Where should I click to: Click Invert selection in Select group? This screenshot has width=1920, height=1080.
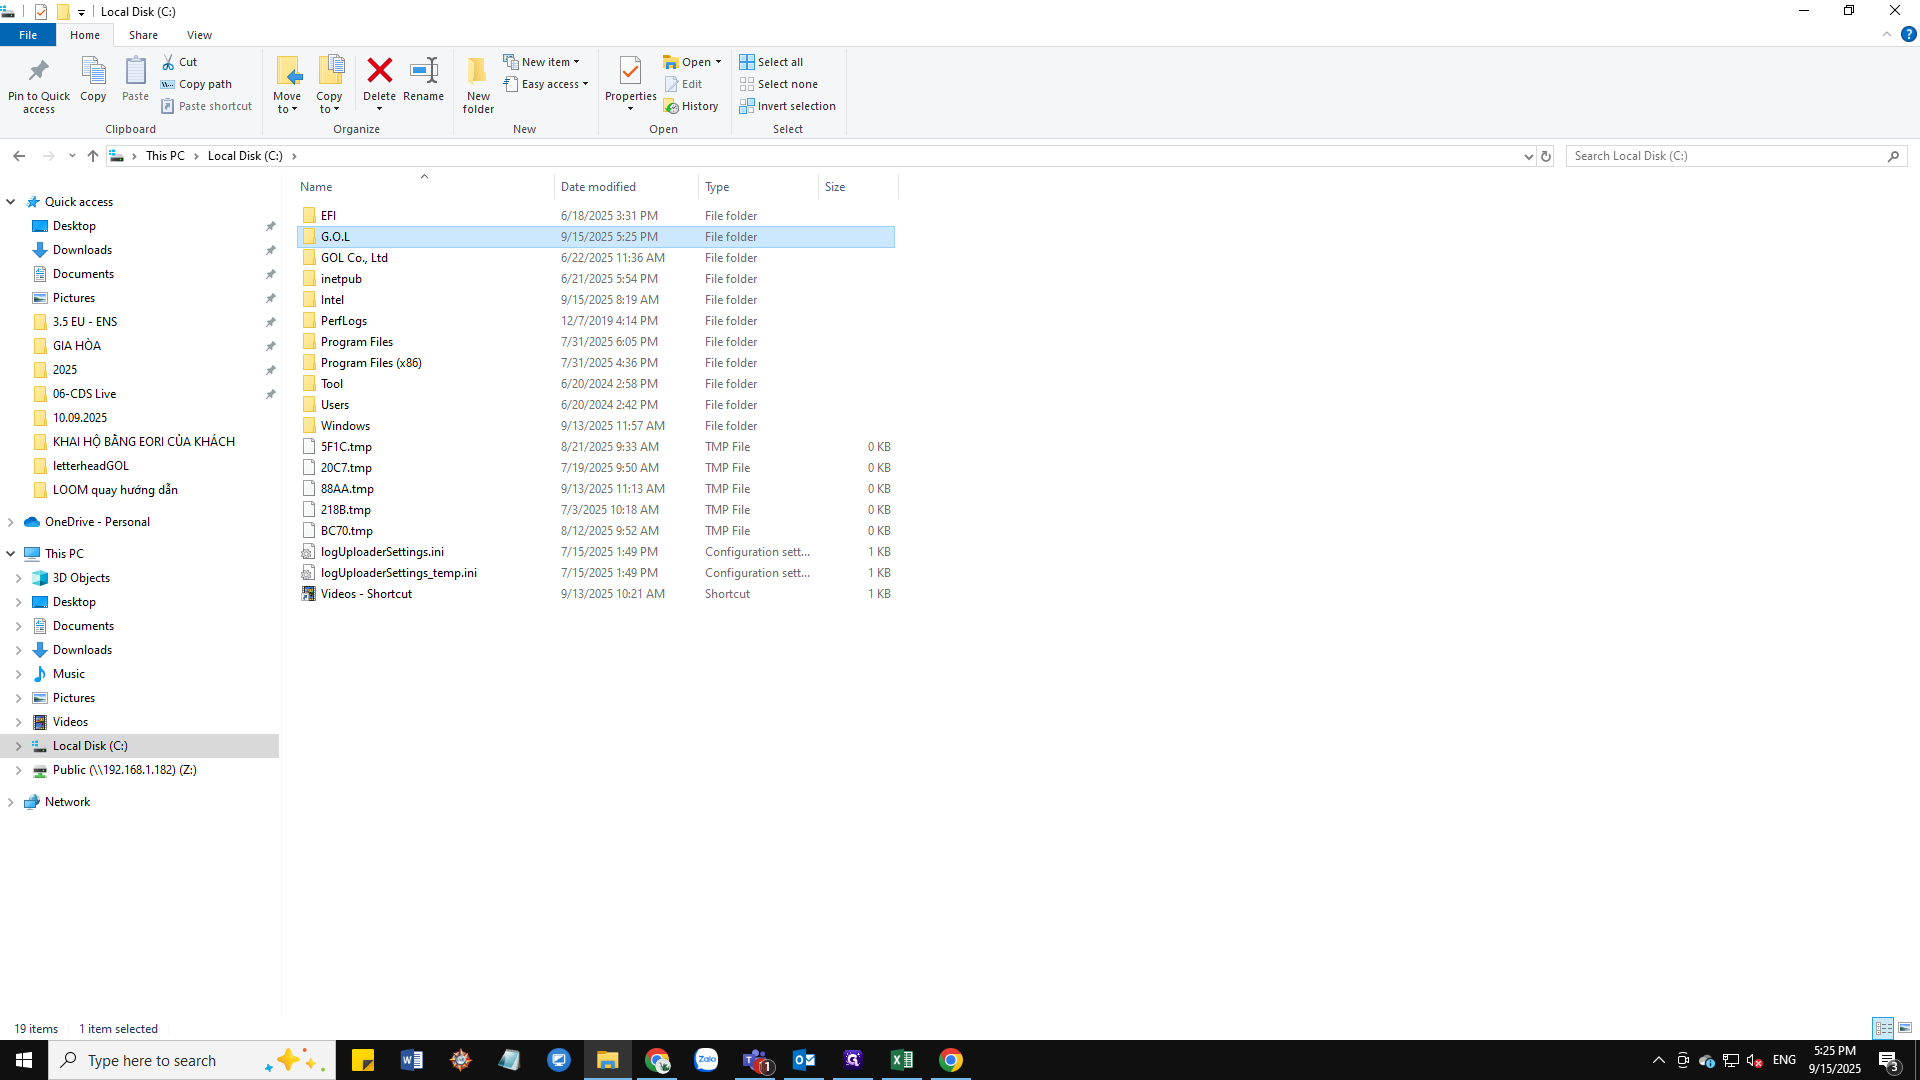point(788,106)
